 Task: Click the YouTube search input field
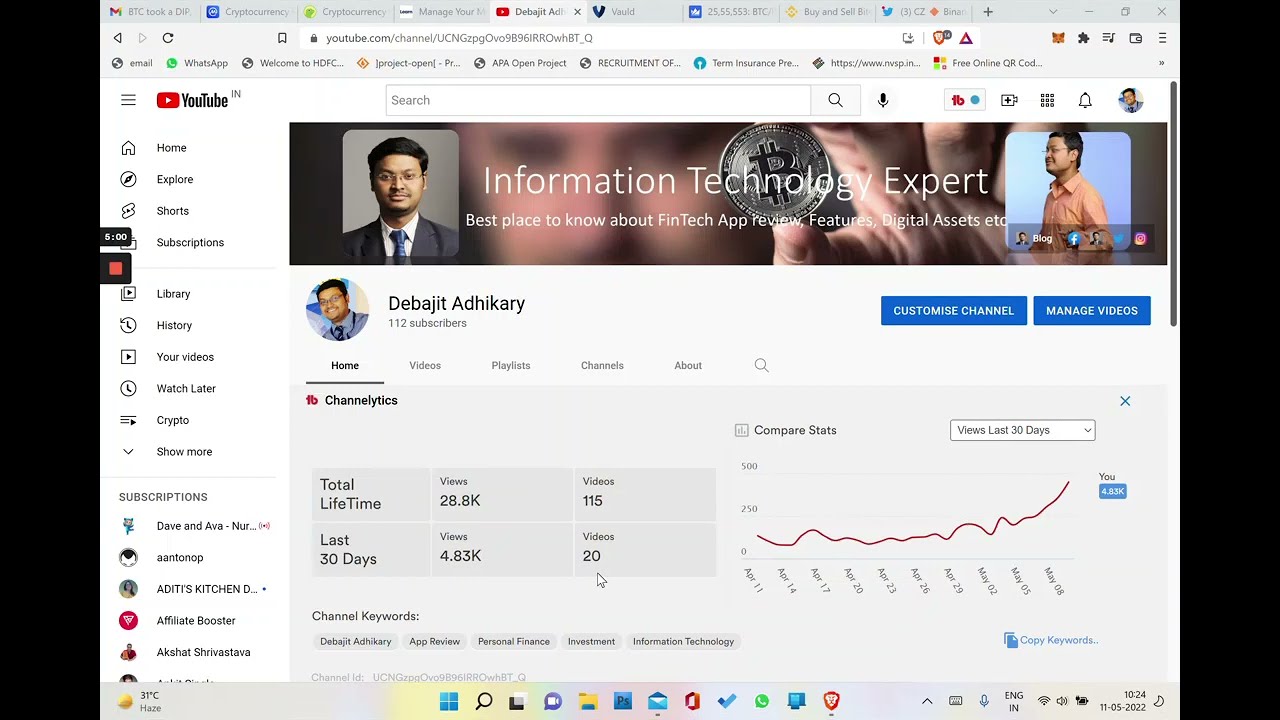[x=598, y=100]
